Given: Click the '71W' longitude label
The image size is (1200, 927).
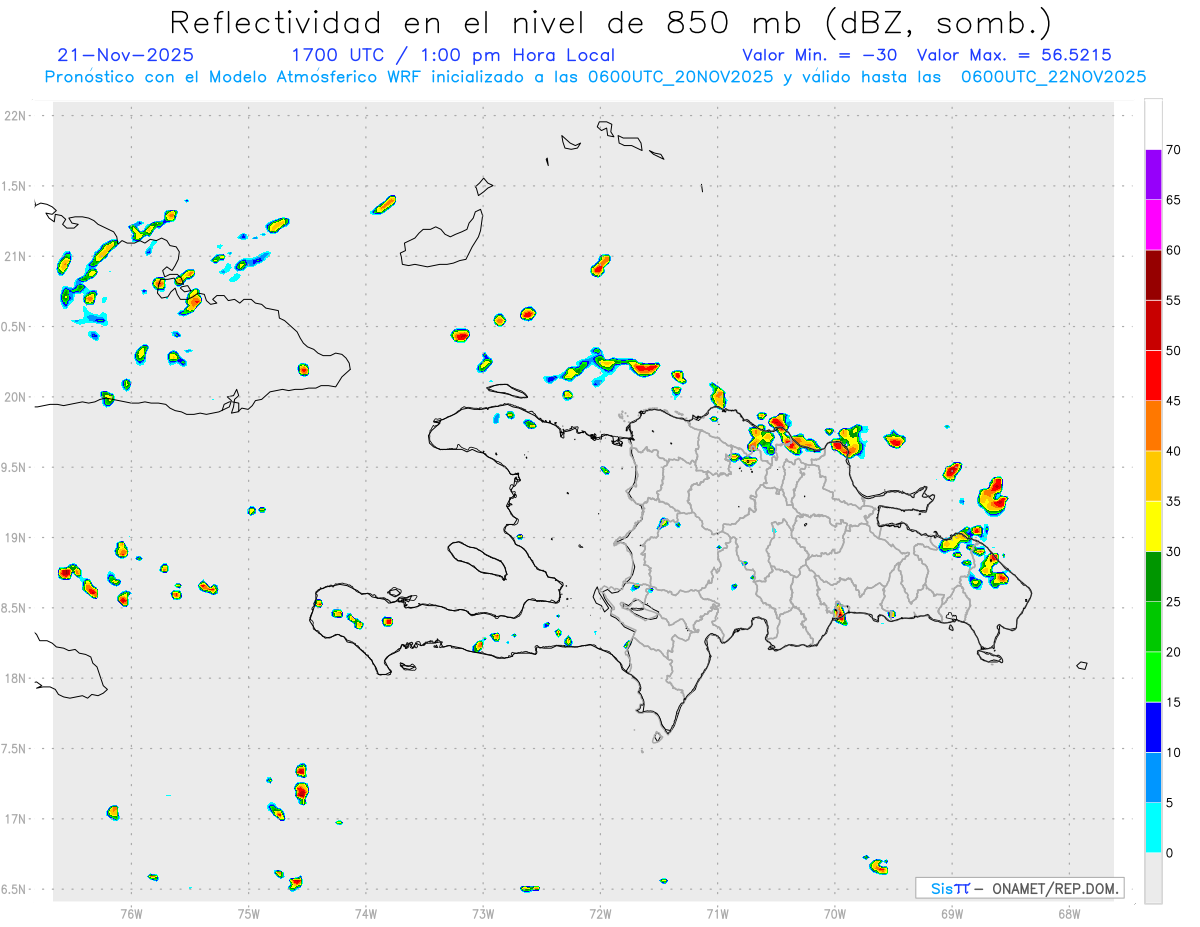Looking at the screenshot, I should [717, 913].
